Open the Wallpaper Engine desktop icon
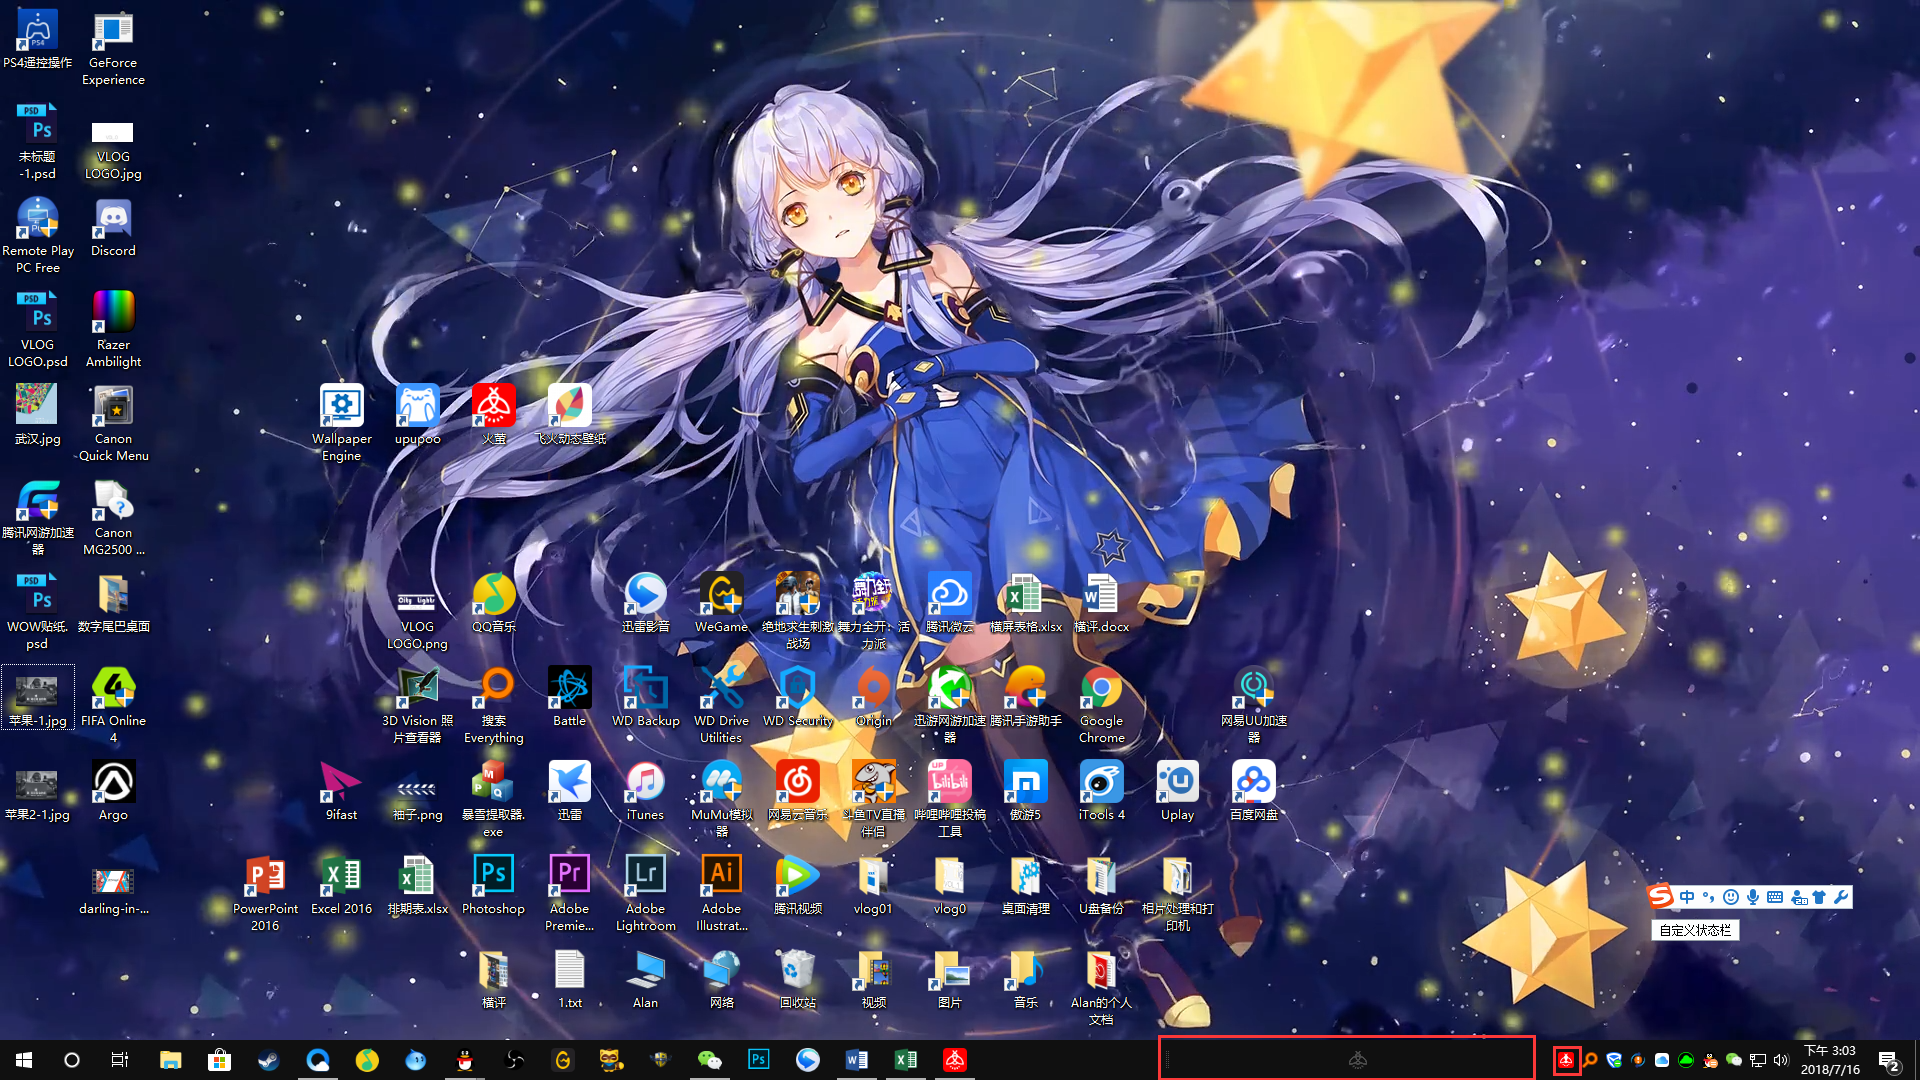 click(x=341, y=422)
